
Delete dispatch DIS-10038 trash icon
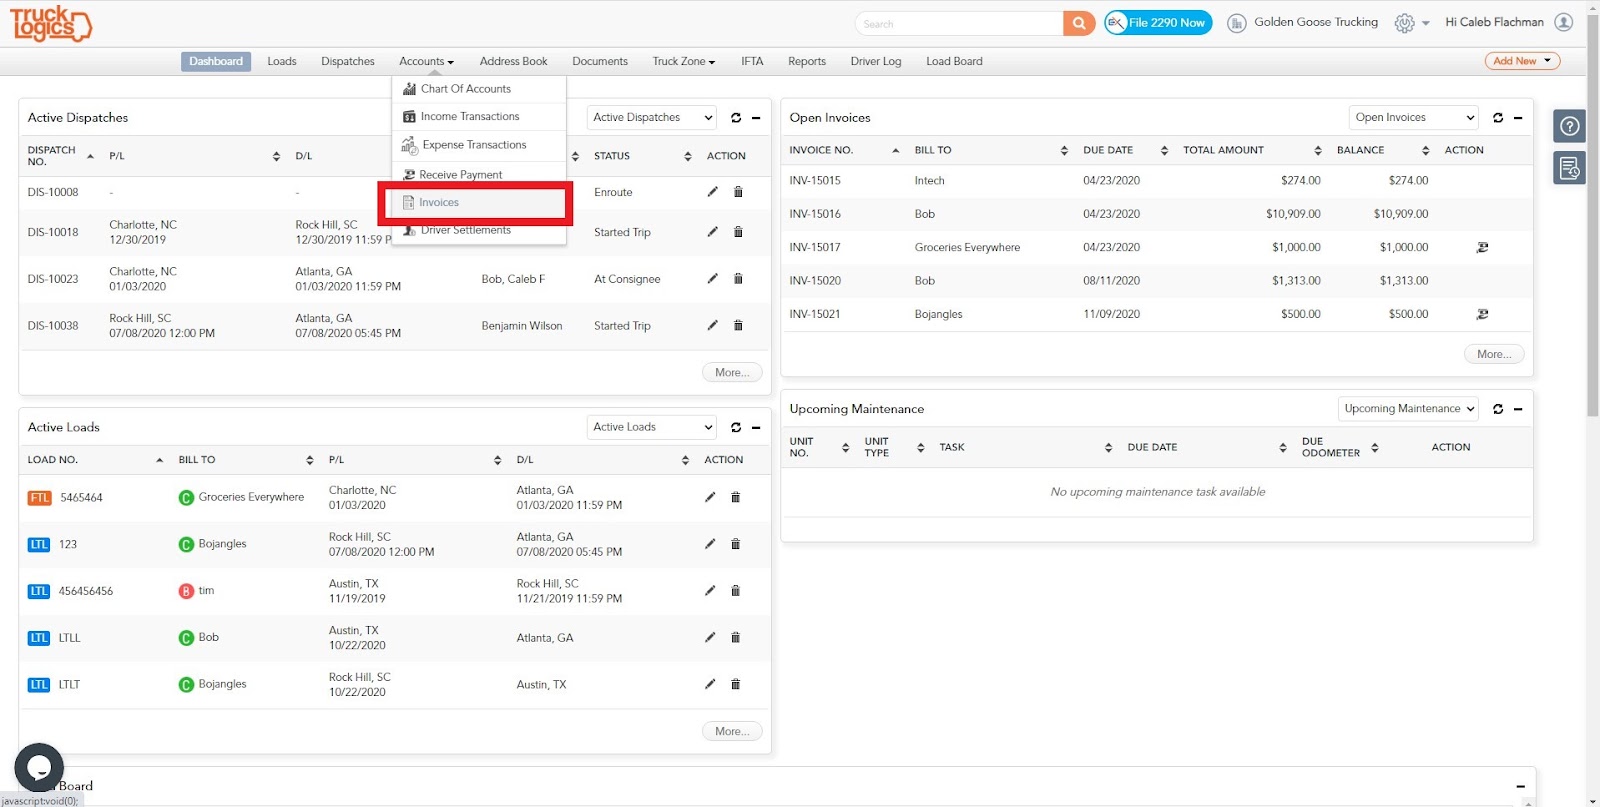point(738,325)
